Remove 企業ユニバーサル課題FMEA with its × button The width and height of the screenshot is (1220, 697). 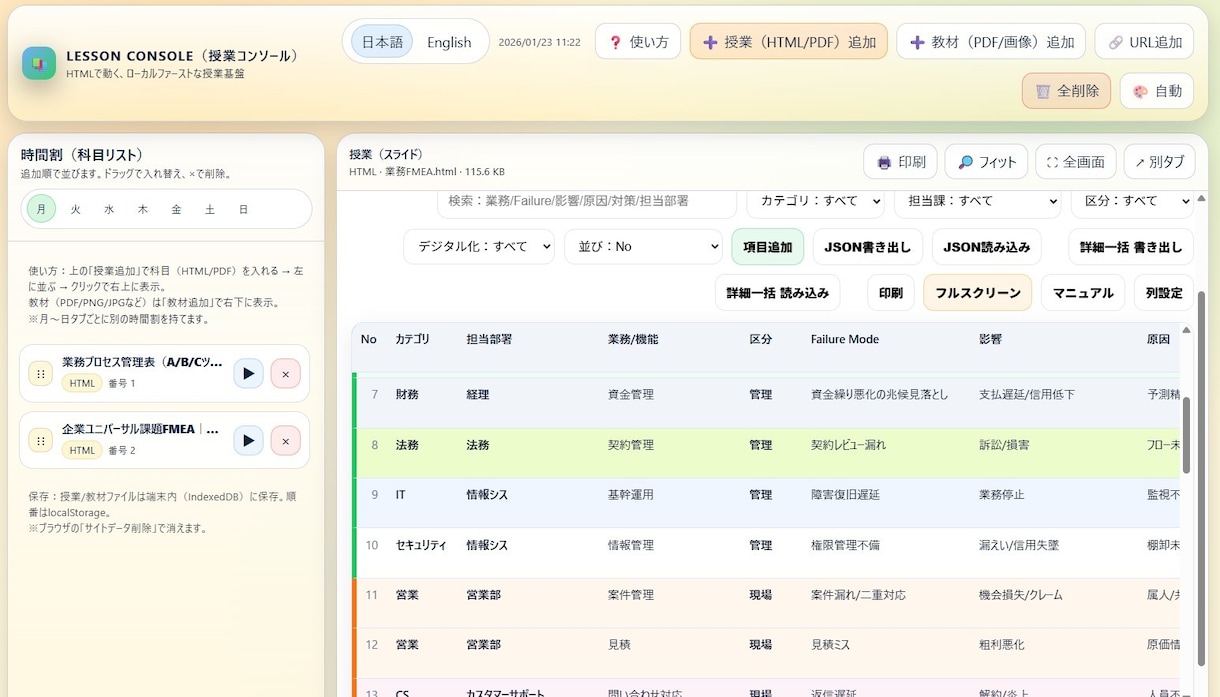285,440
